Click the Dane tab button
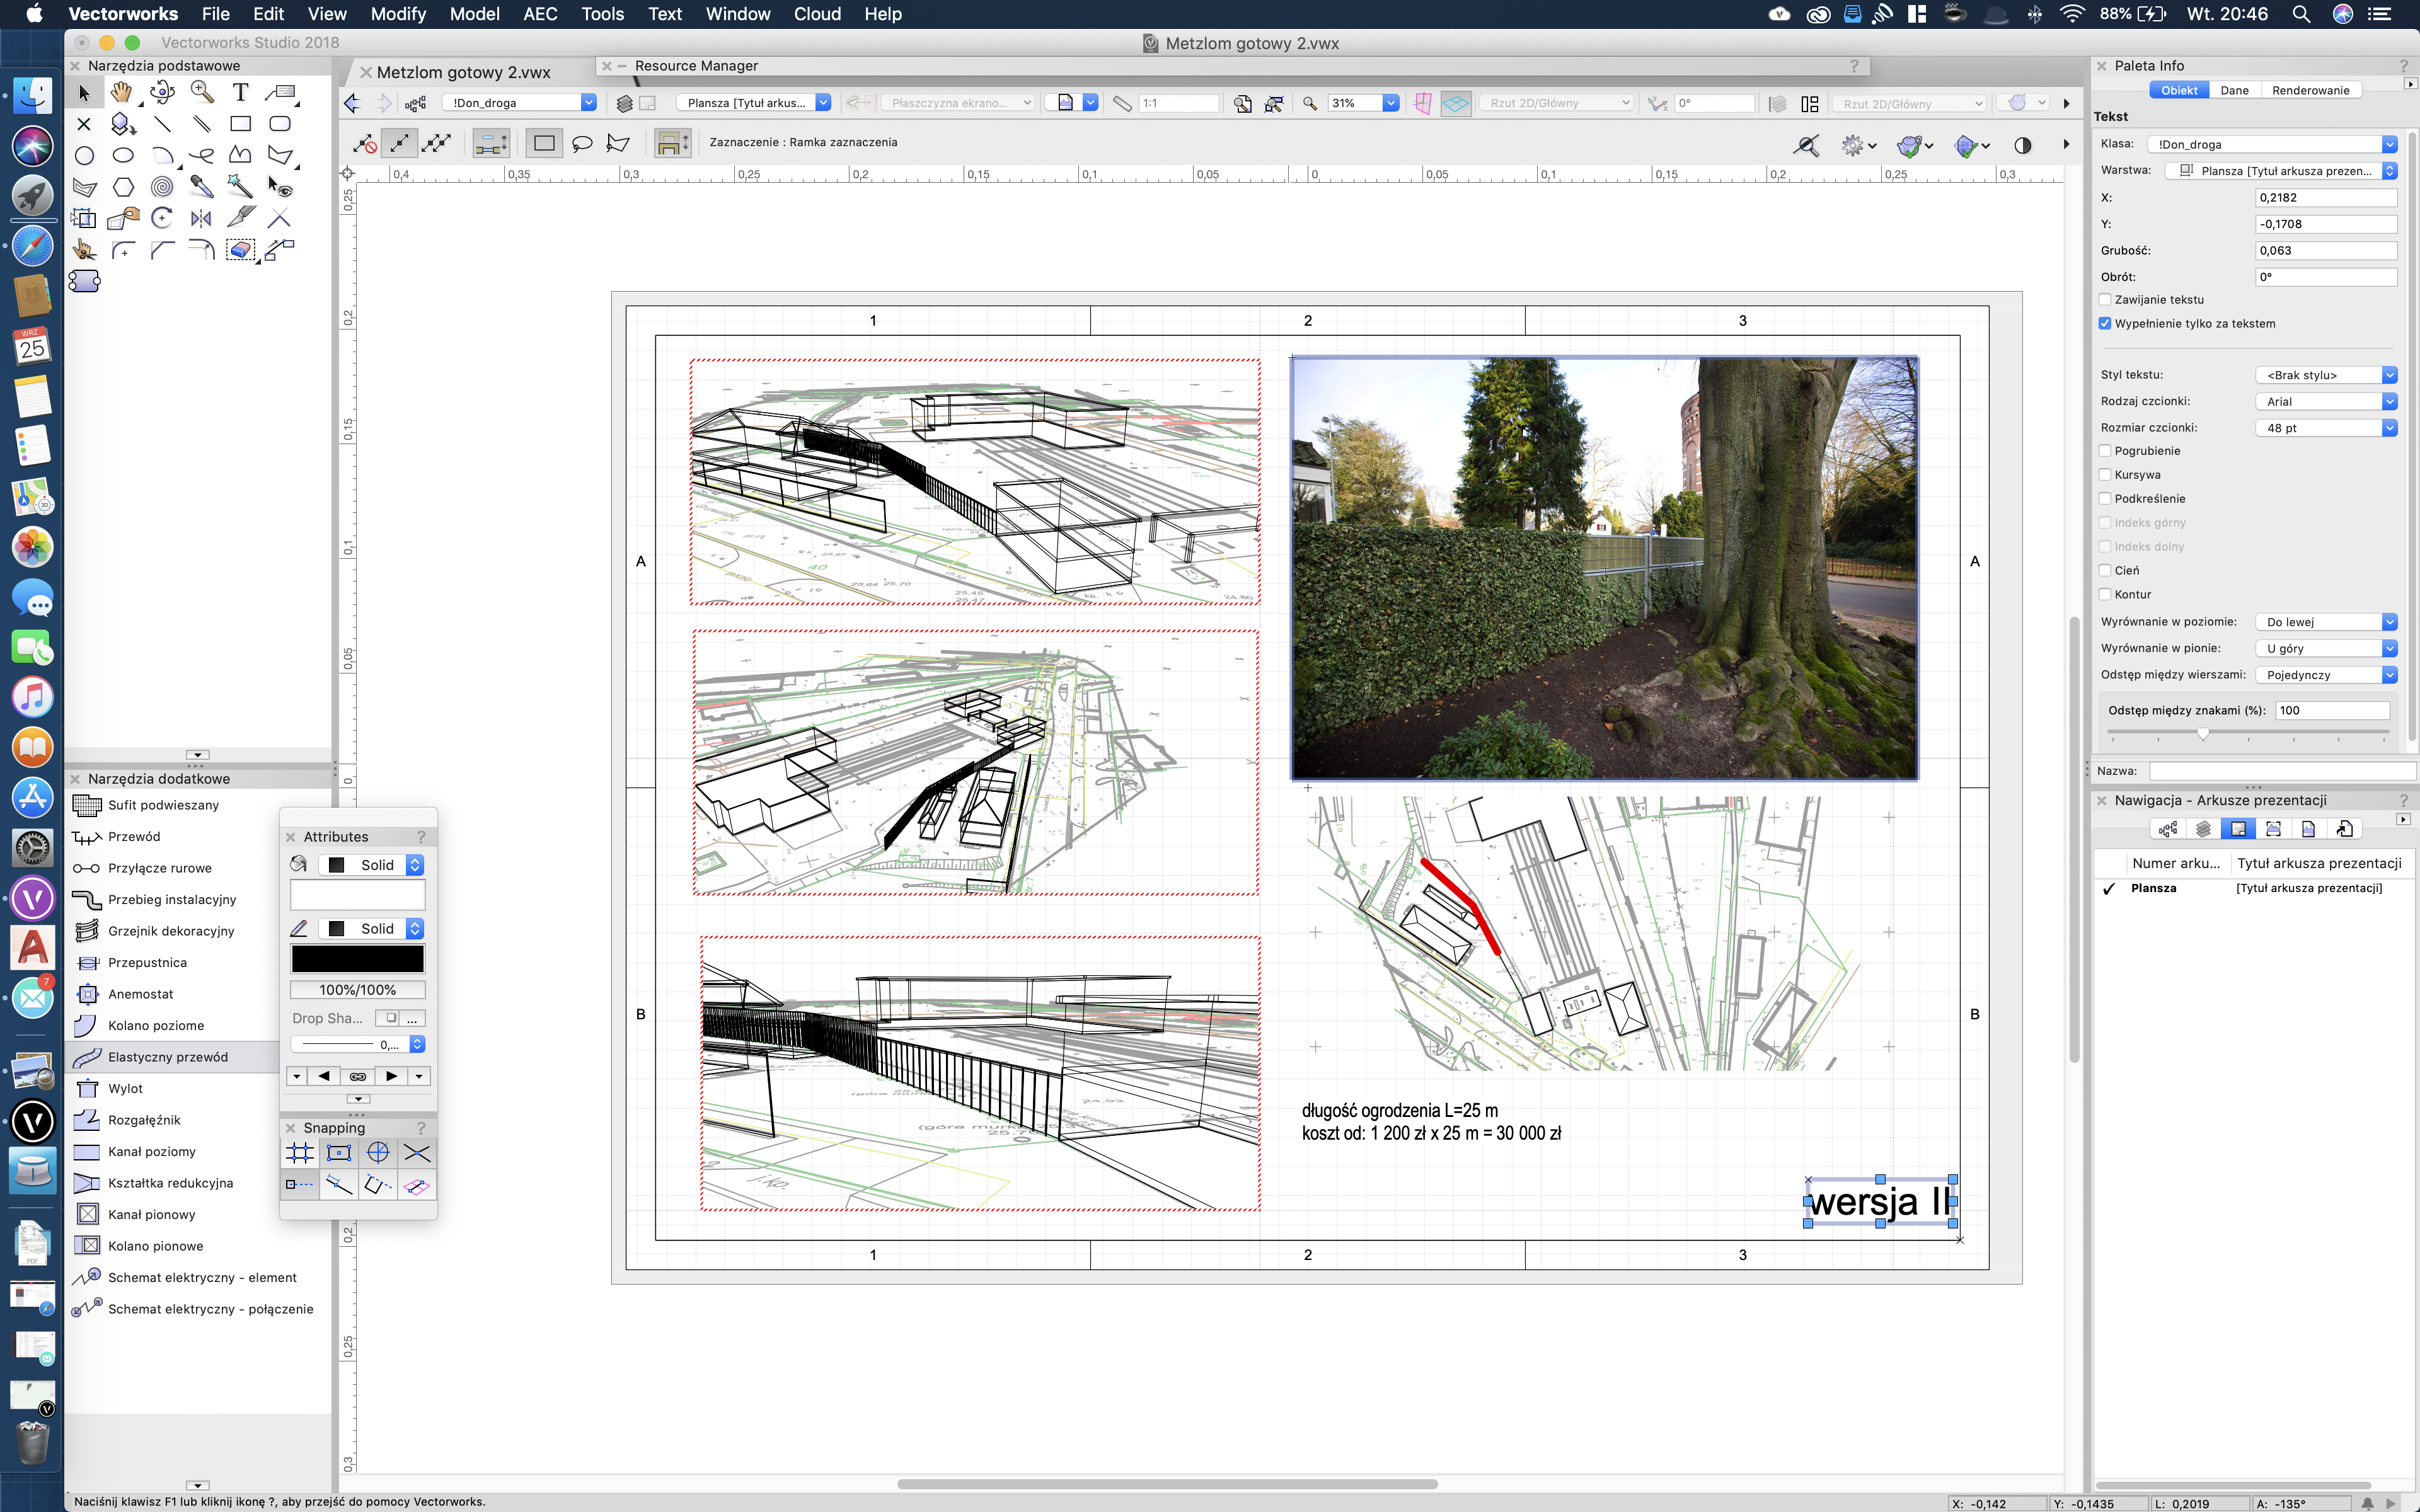Image resolution: width=2420 pixels, height=1512 pixels. click(2234, 90)
